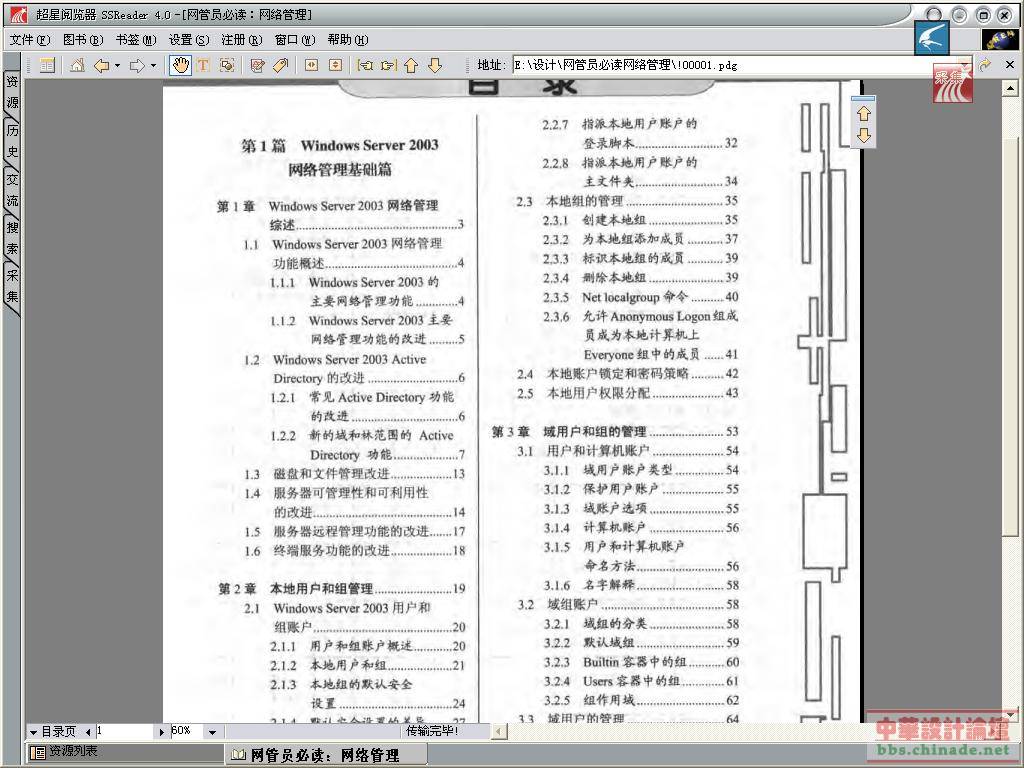
Task: Click the 地址 address path field
Action: click(741, 65)
